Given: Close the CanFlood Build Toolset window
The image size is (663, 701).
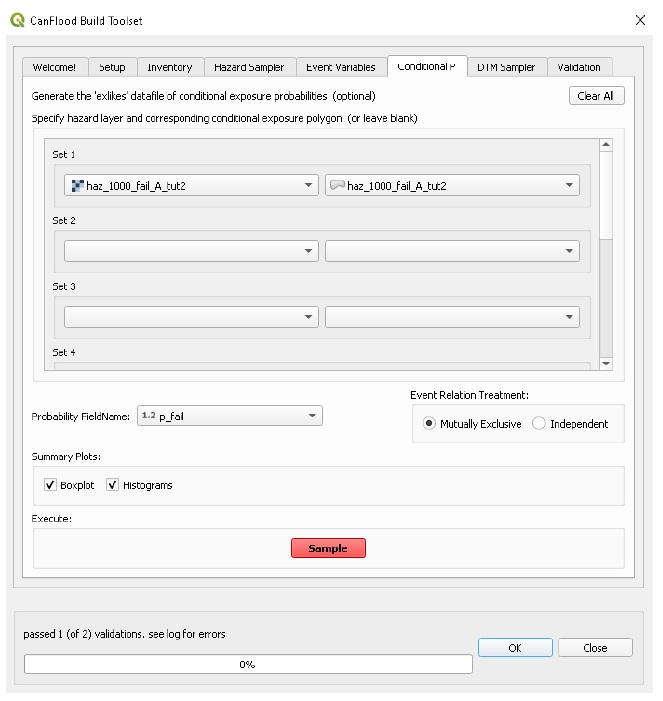Looking at the screenshot, I should click(640, 20).
